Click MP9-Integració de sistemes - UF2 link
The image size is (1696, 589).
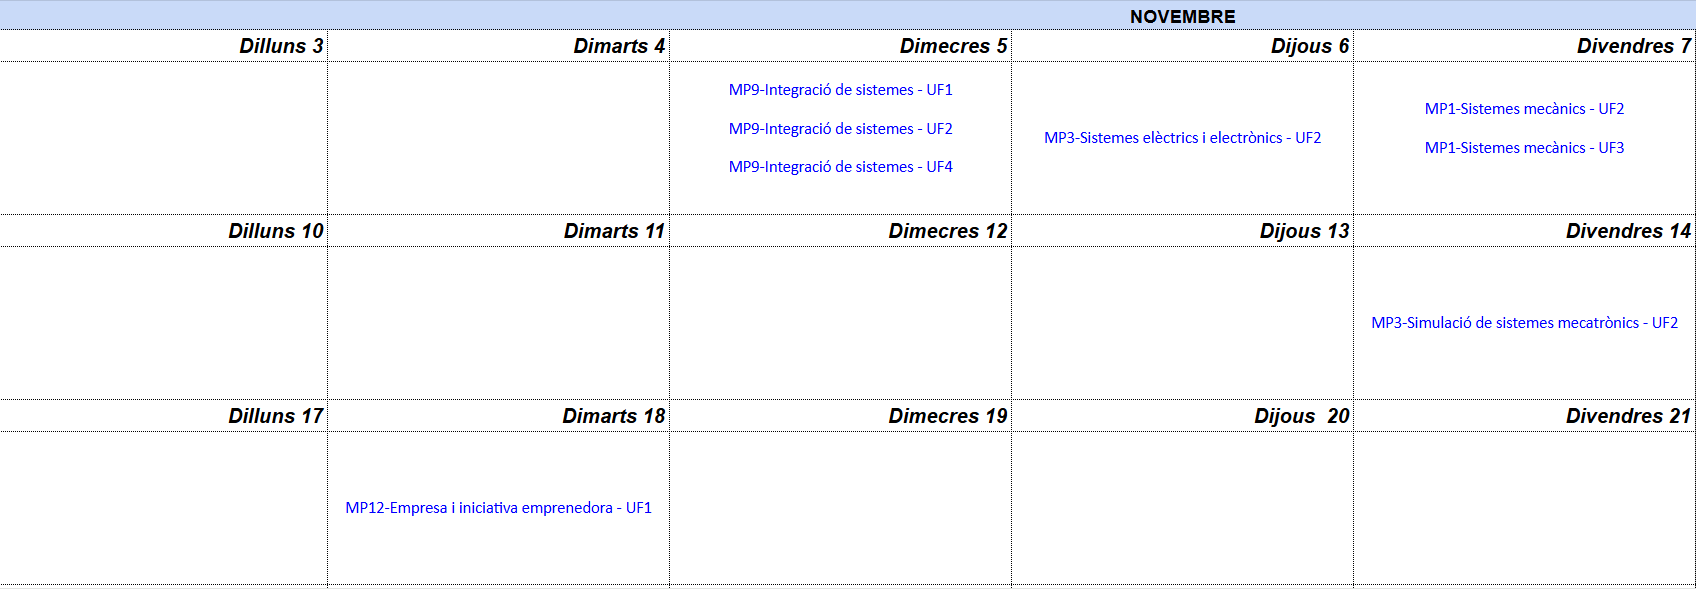(x=840, y=129)
